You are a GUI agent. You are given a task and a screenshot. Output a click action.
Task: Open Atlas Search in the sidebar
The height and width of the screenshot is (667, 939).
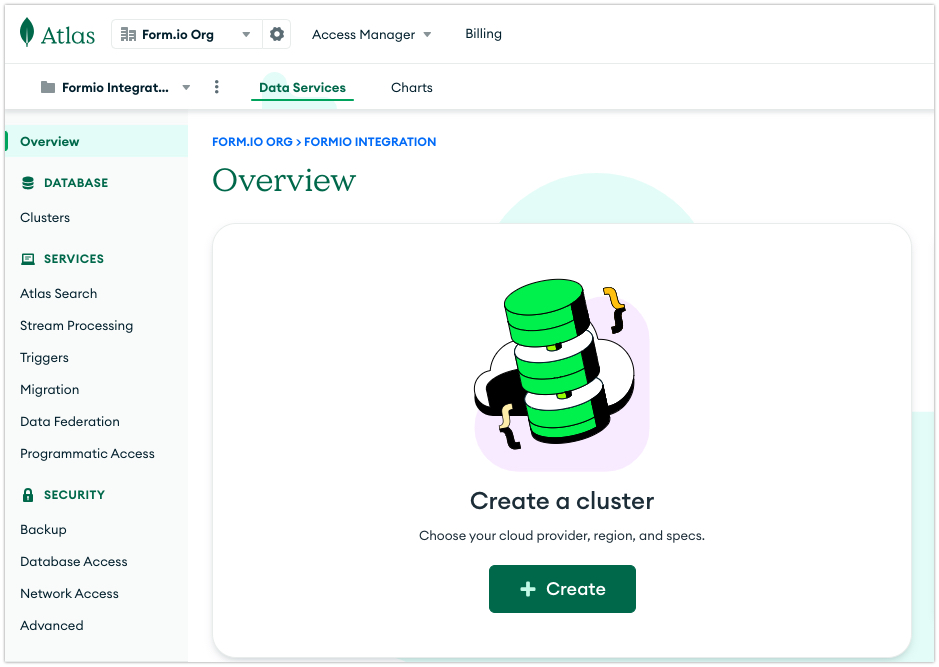[59, 293]
